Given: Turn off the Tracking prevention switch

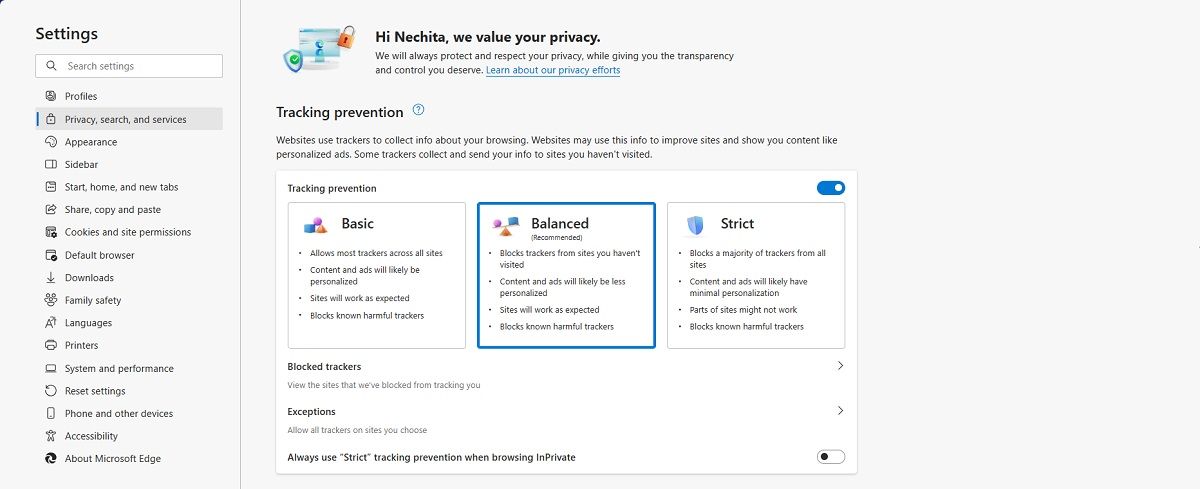Looking at the screenshot, I should coord(830,188).
